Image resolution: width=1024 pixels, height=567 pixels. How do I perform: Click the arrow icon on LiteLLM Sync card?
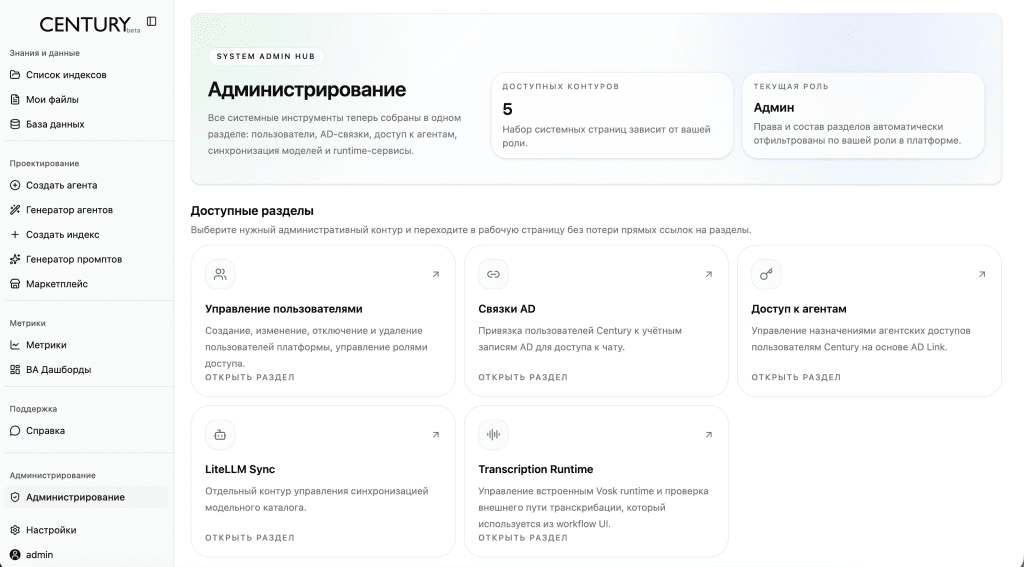(436, 434)
